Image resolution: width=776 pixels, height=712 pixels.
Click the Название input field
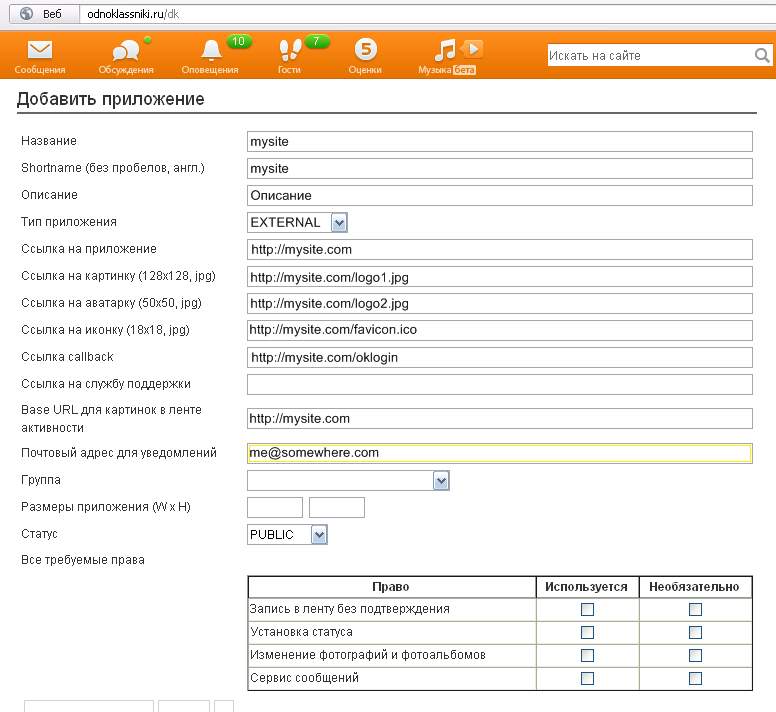tap(500, 142)
